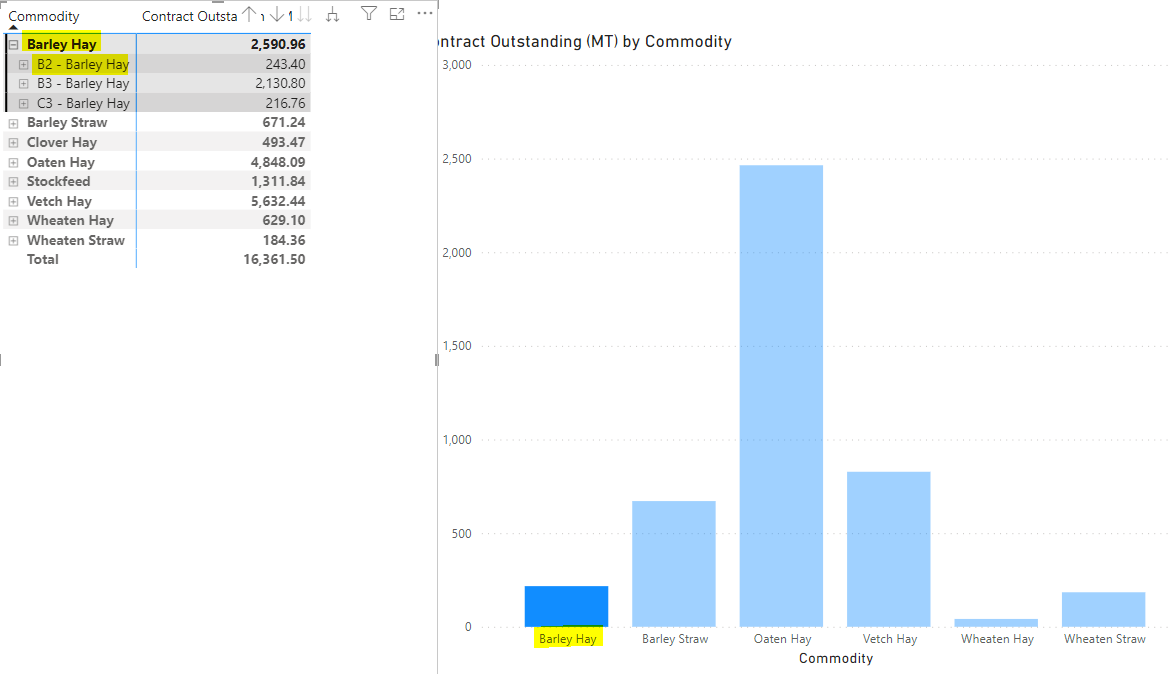
Task: Select the Stockfeed row label
Action: (58, 181)
